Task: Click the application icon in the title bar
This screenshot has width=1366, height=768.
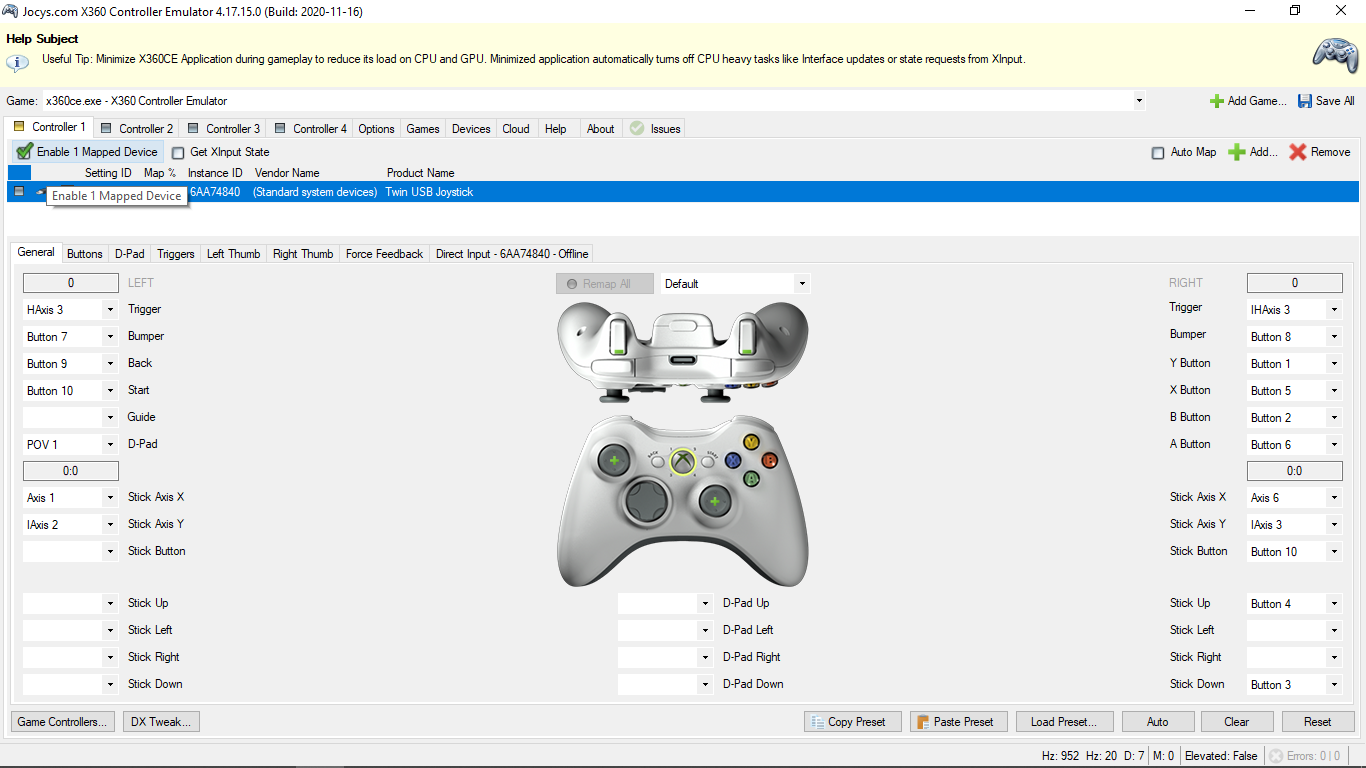Action: [x=10, y=11]
